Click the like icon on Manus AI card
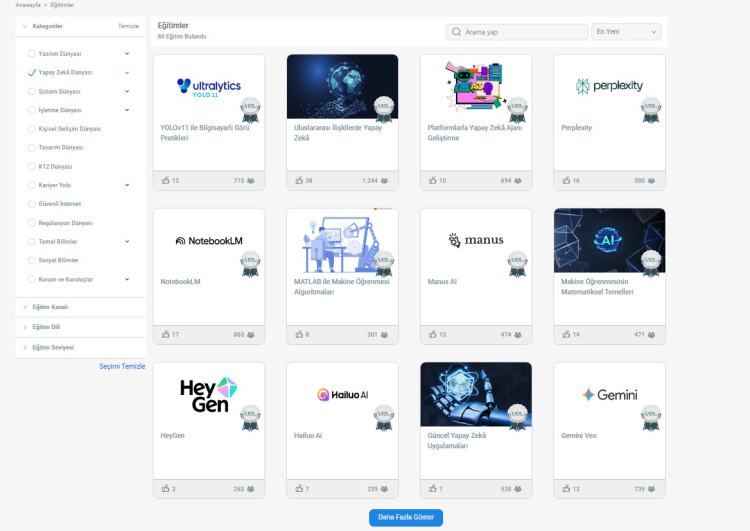The height and width of the screenshot is (531, 750). click(433, 335)
